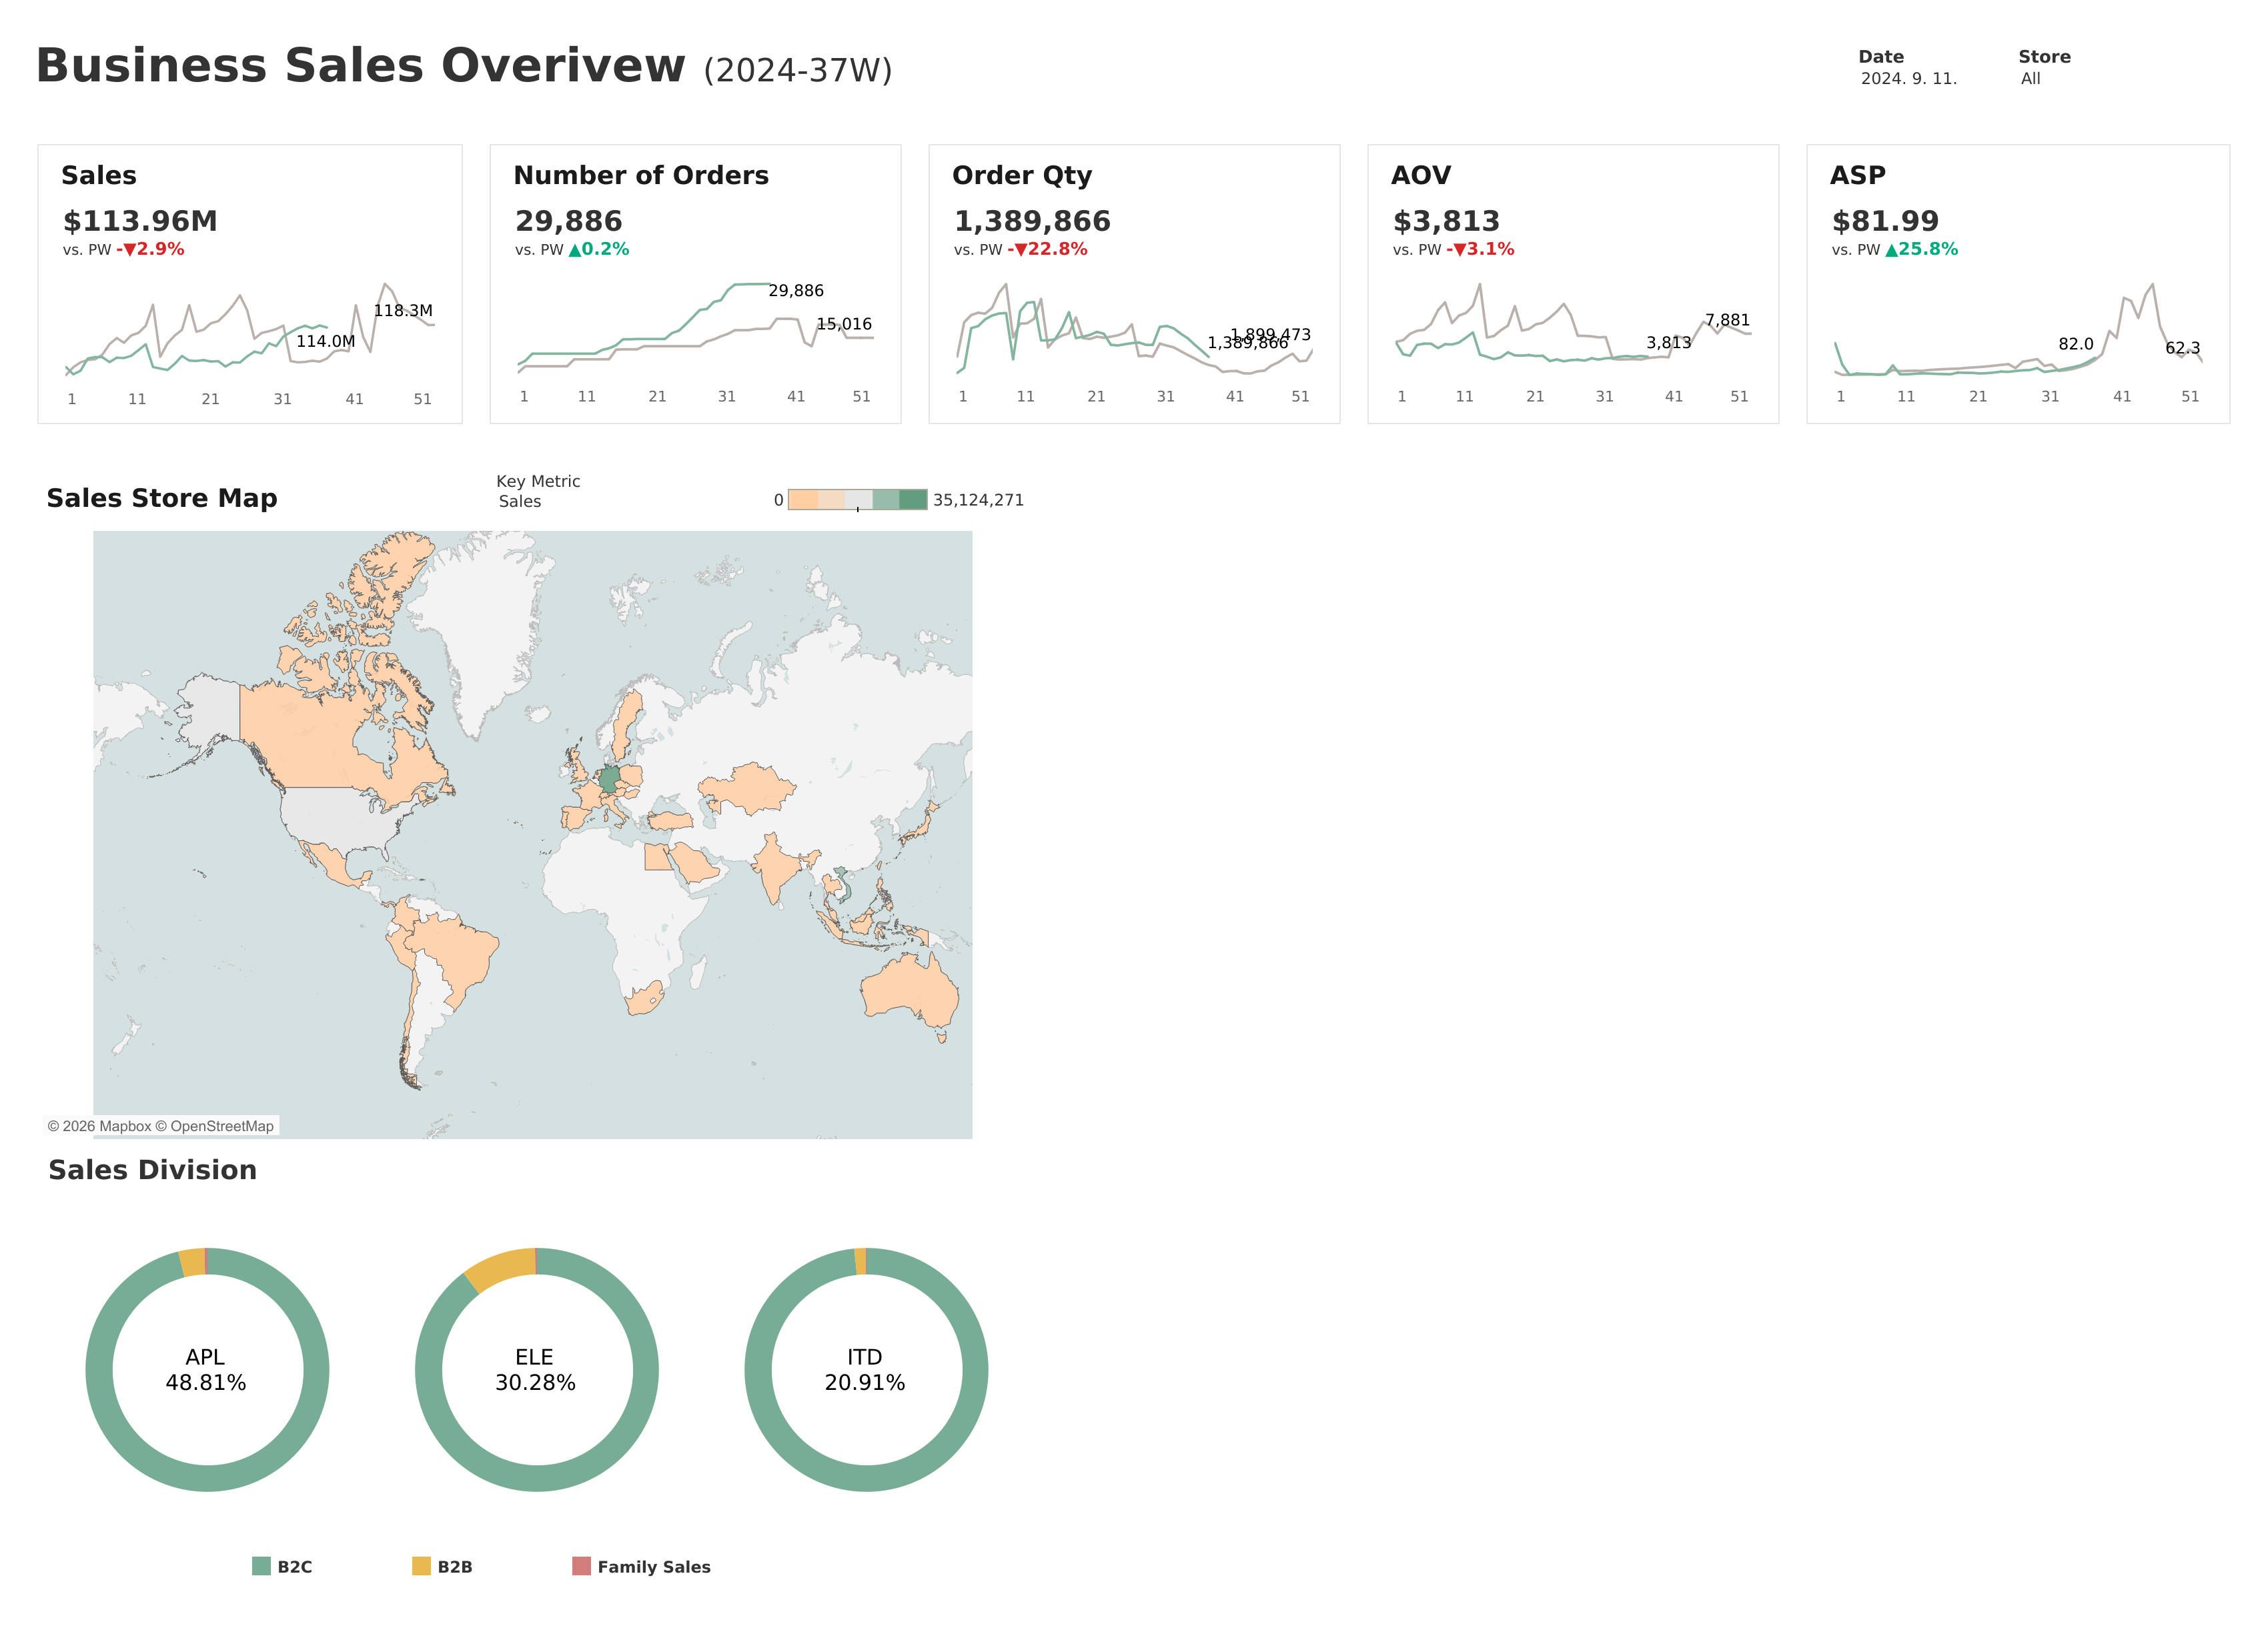Select the Order Qty value 1,389,866
Screen dimensions: 2268x1634
pos(1032,221)
